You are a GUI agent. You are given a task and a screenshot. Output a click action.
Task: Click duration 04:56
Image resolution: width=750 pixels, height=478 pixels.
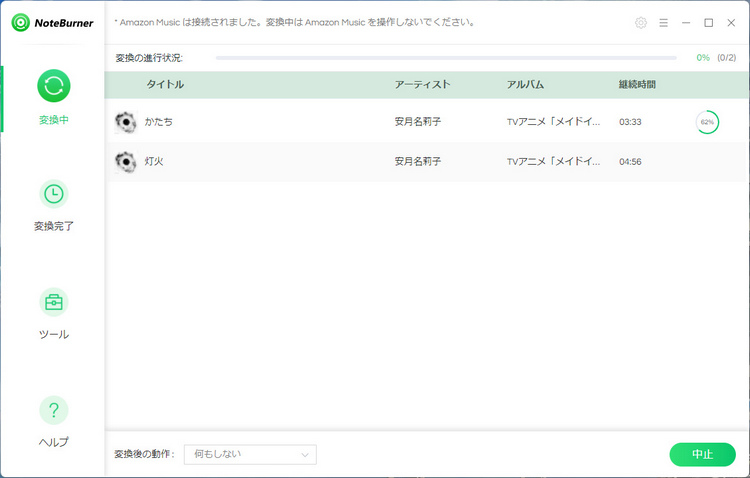point(630,162)
